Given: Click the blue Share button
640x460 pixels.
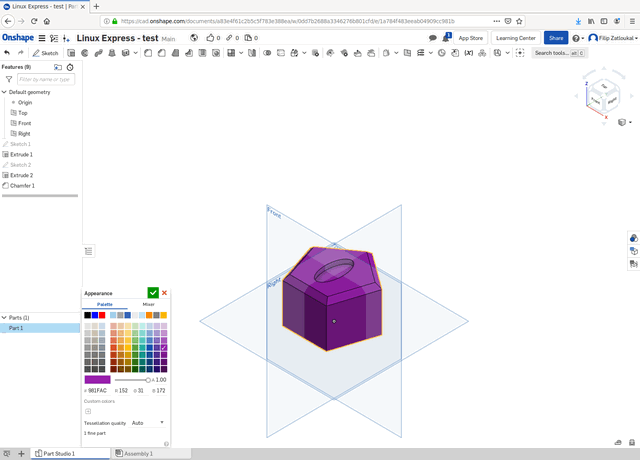Looking at the screenshot, I should [556, 38].
